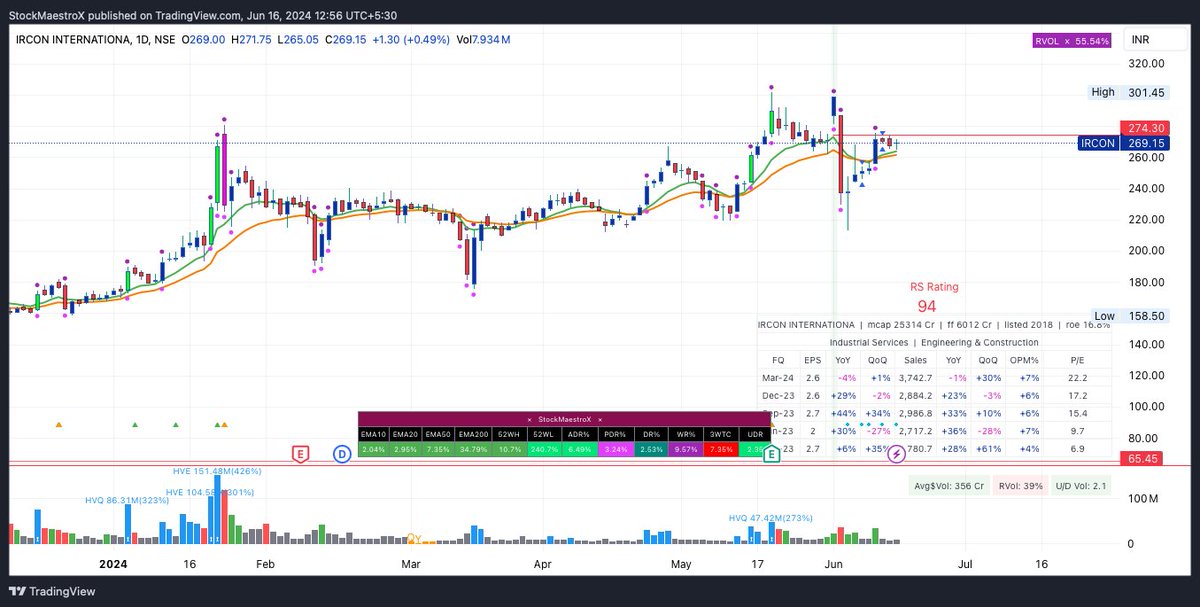Click the Apr label on time axis
Viewport: 1200px width, 607px height.
click(543, 565)
